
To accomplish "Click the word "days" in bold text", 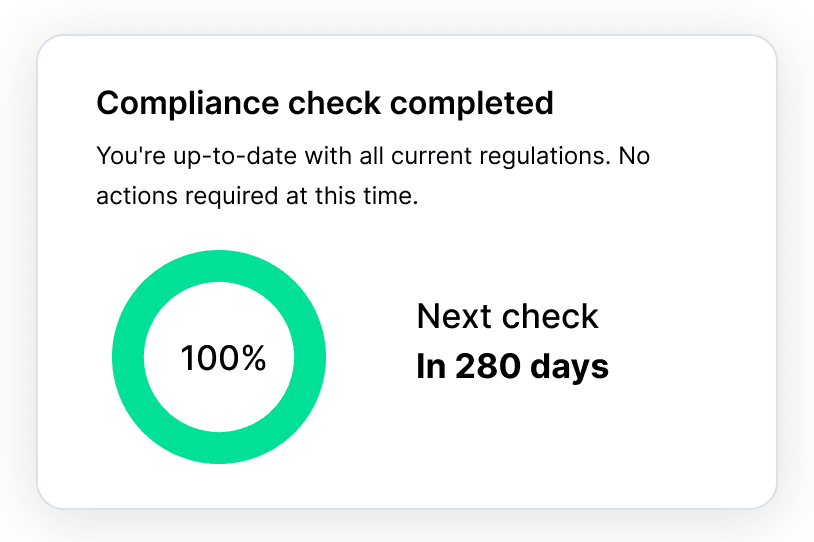I will [569, 368].
